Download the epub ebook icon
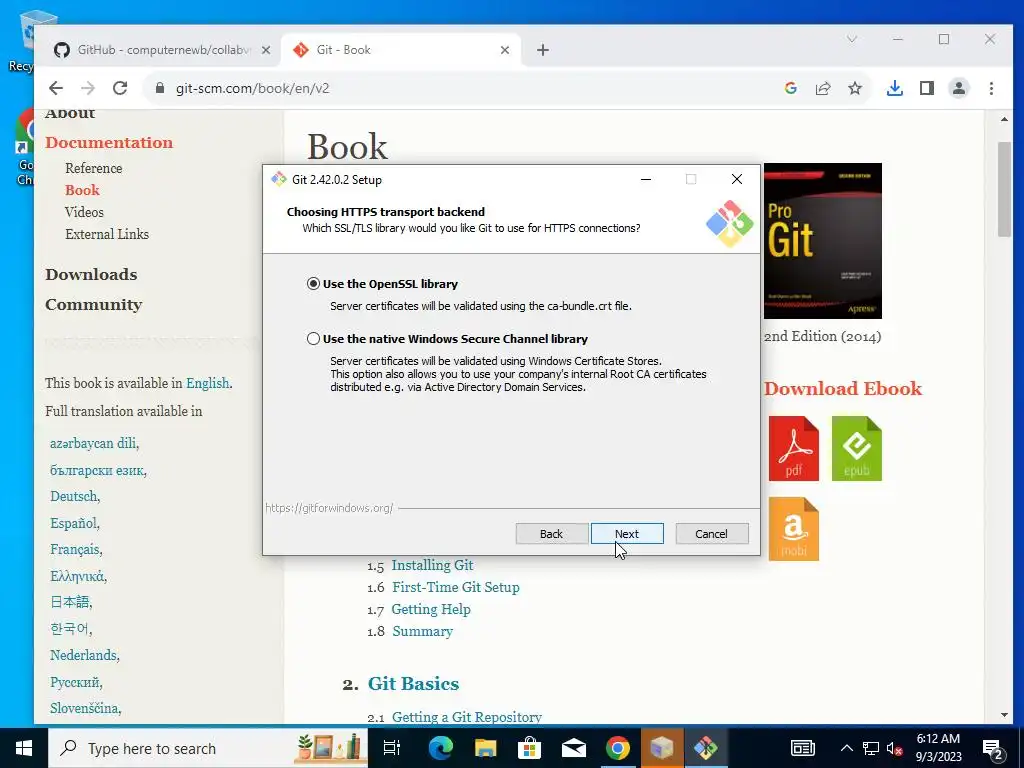The height and width of the screenshot is (768, 1024). (857, 449)
